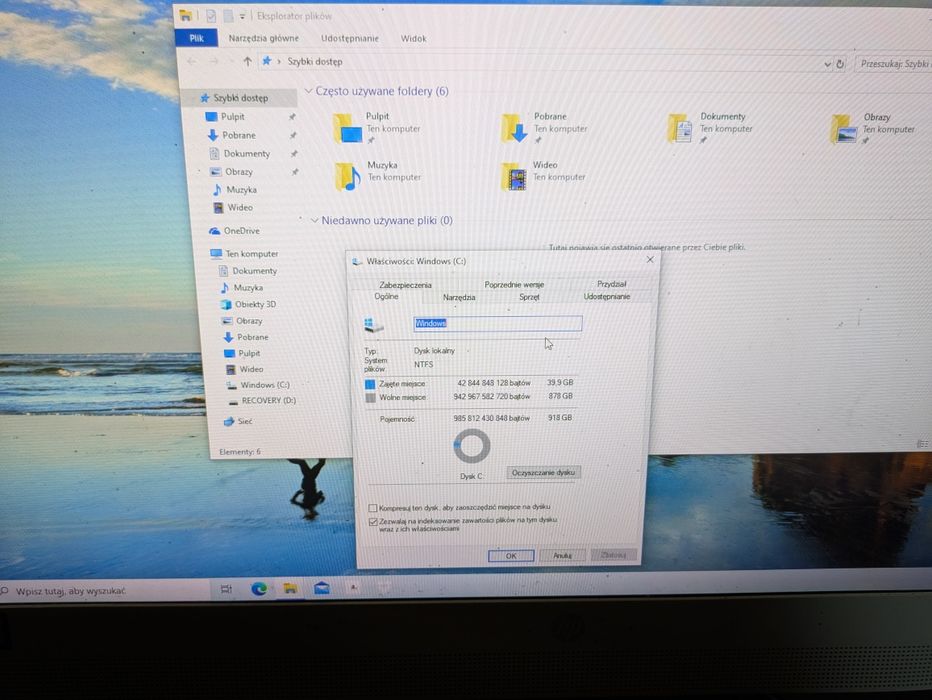This screenshot has width=932, height=700.
Task: Switch to Sprzęt tab in dialog
Action: (529, 297)
